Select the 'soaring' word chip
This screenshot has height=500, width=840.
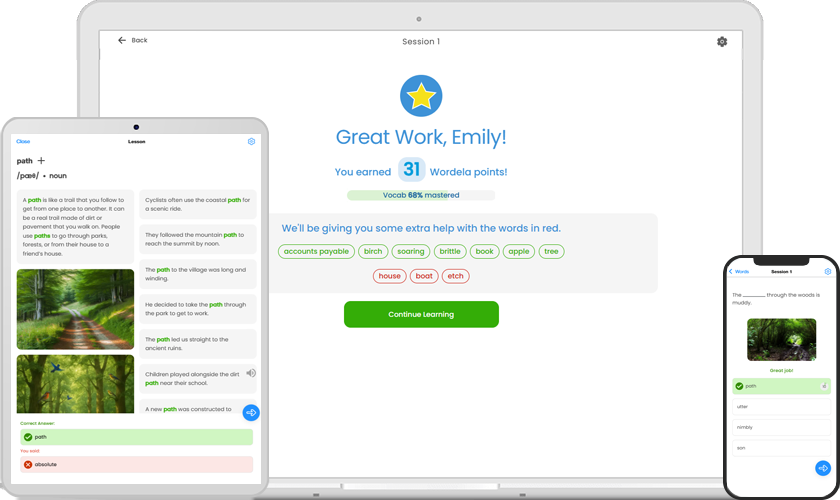pos(411,251)
